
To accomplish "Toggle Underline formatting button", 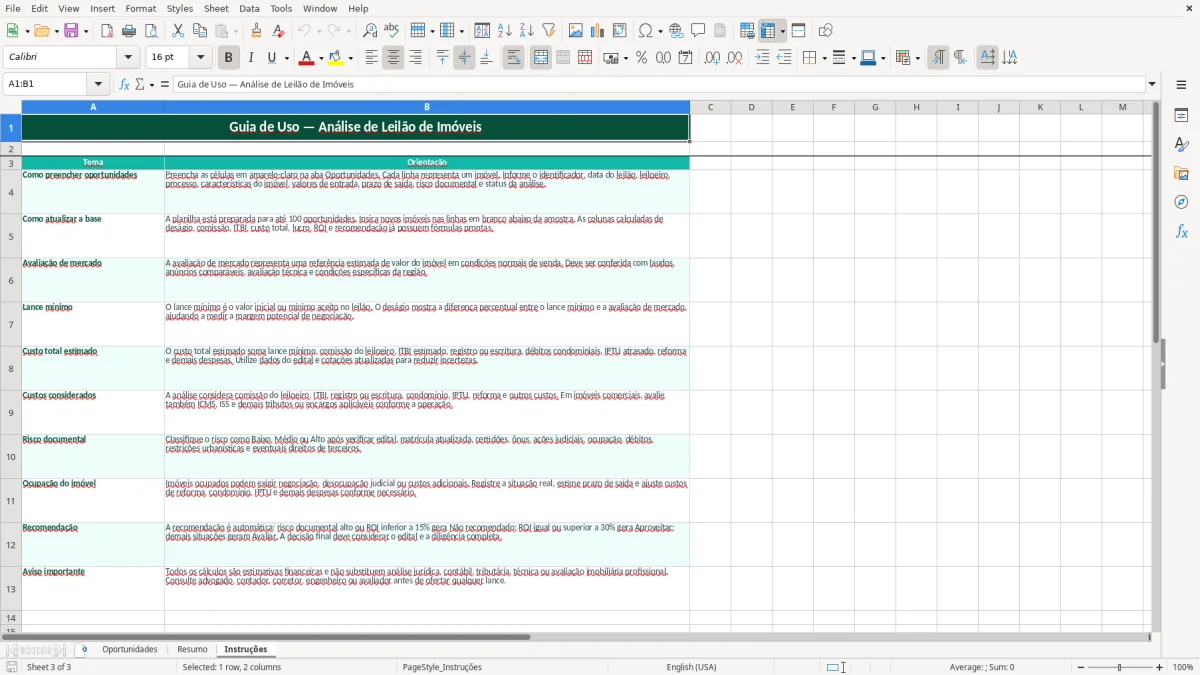I will [271, 58].
